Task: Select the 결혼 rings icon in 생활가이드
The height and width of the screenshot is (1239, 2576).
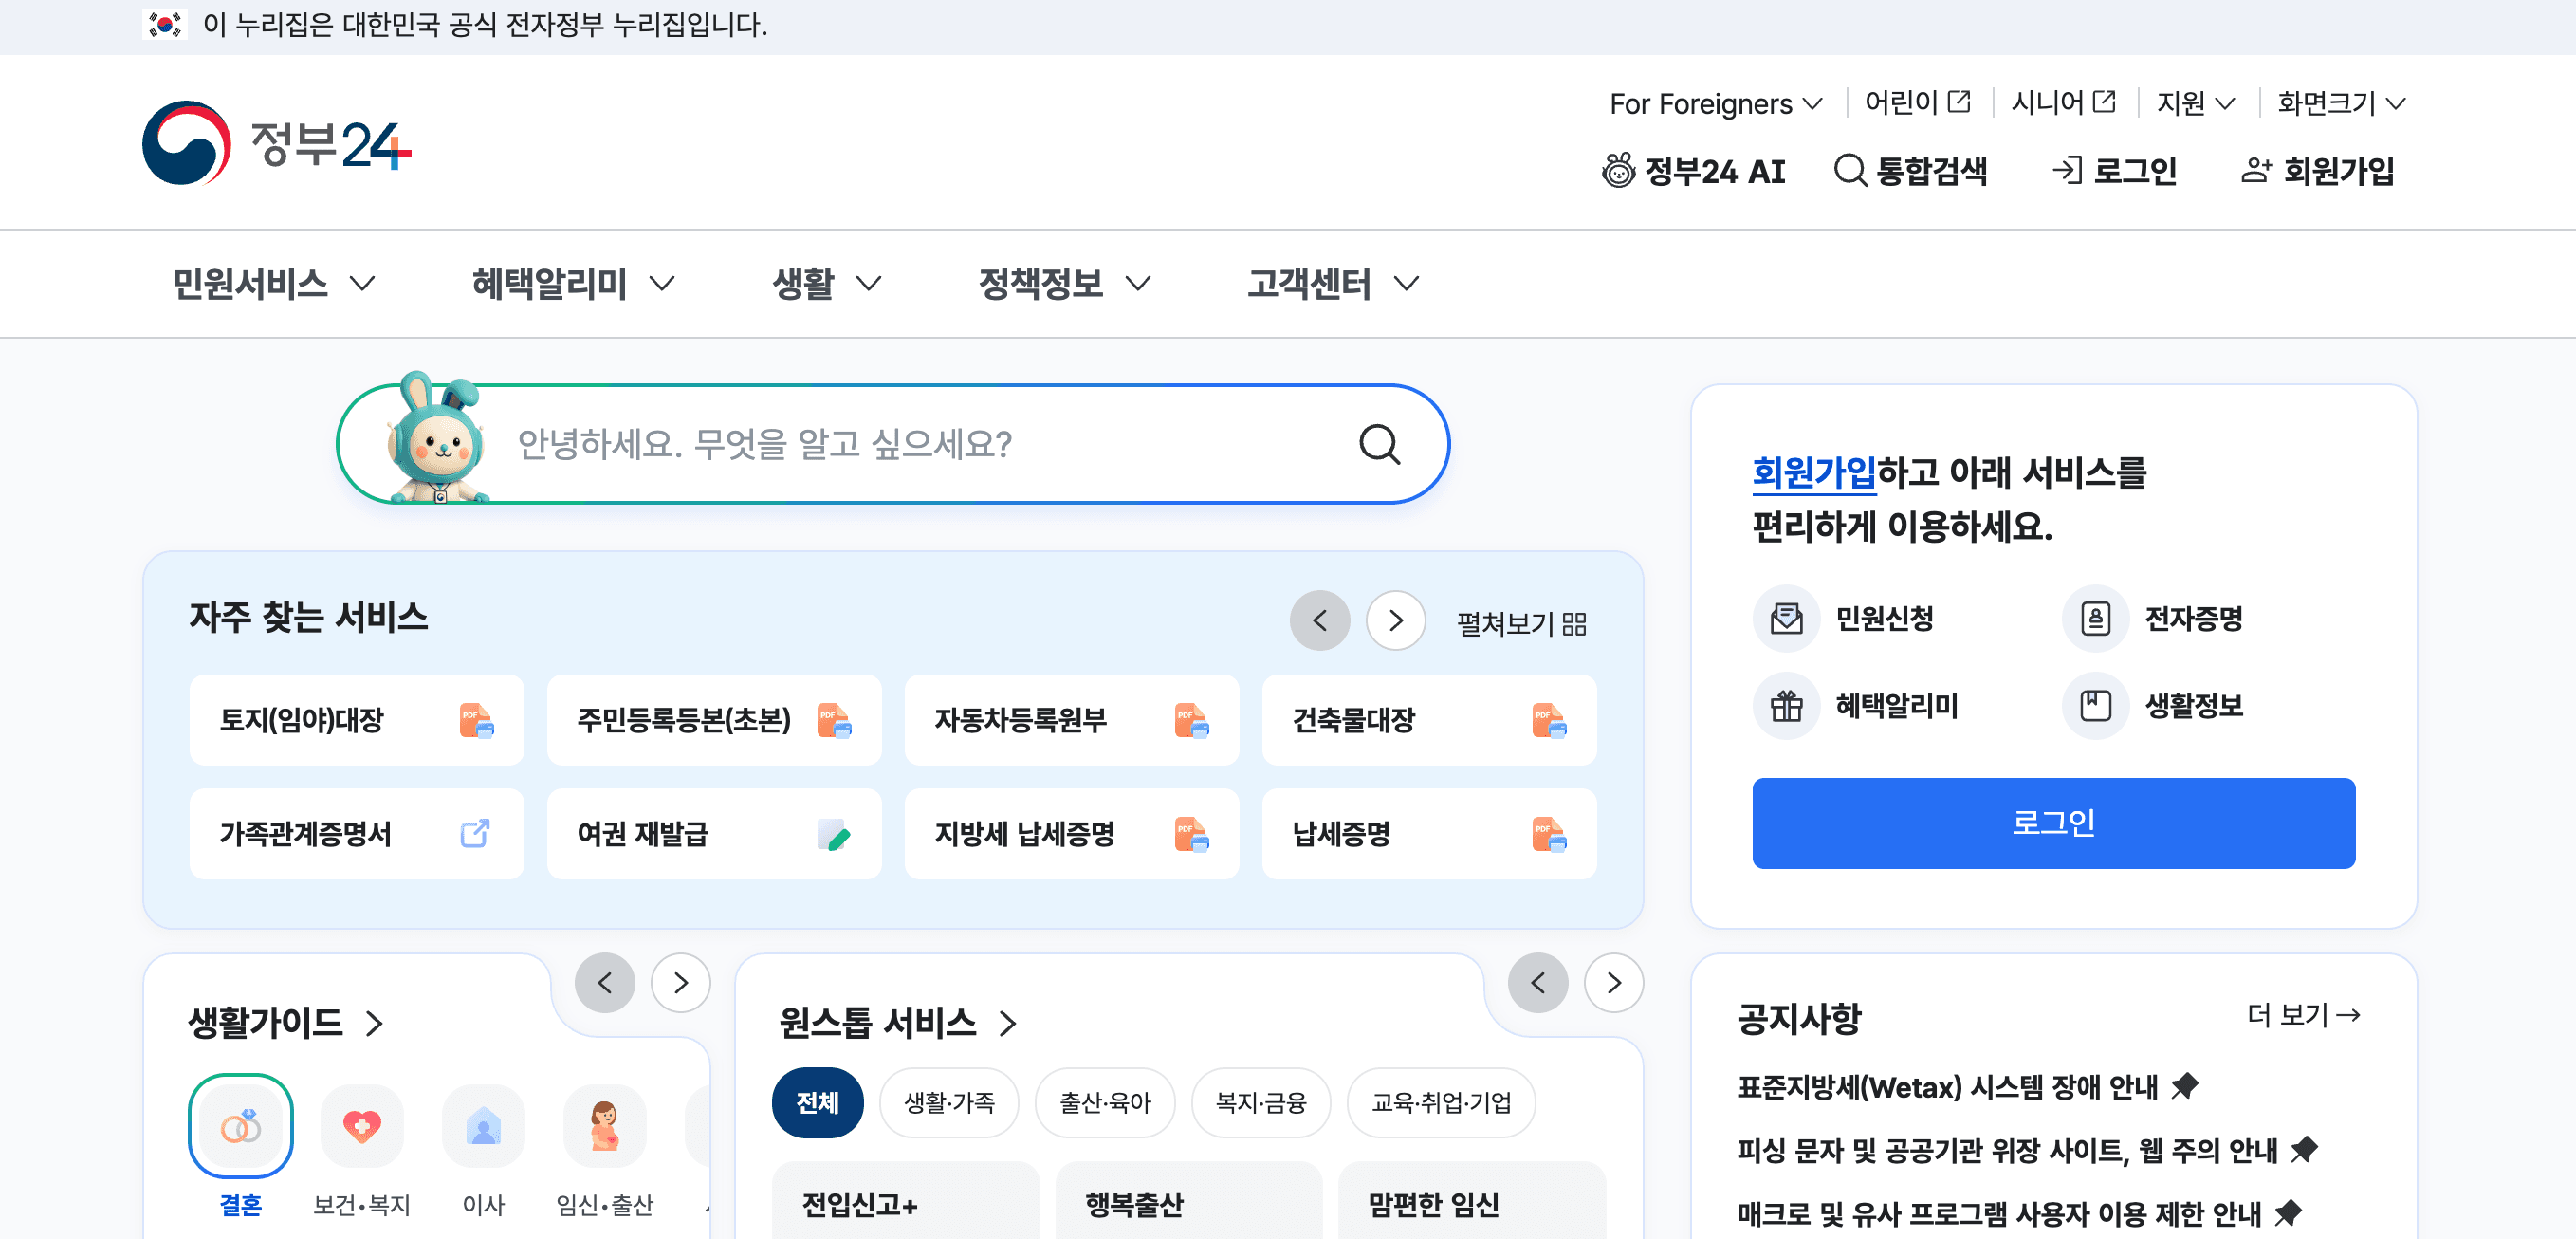Action: click(x=241, y=1127)
